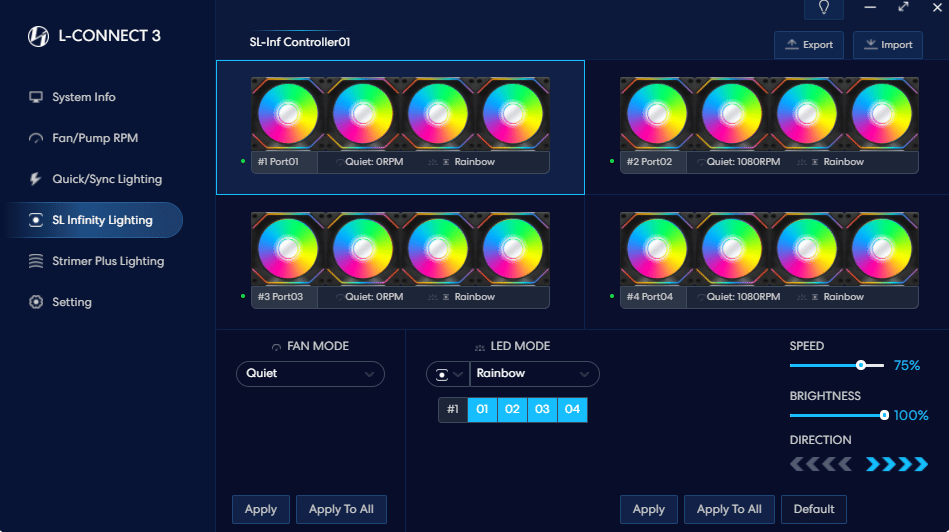Adjust the Speed slider handle
The height and width of the screenshot is (532, 949).
[x=860, y=366]
